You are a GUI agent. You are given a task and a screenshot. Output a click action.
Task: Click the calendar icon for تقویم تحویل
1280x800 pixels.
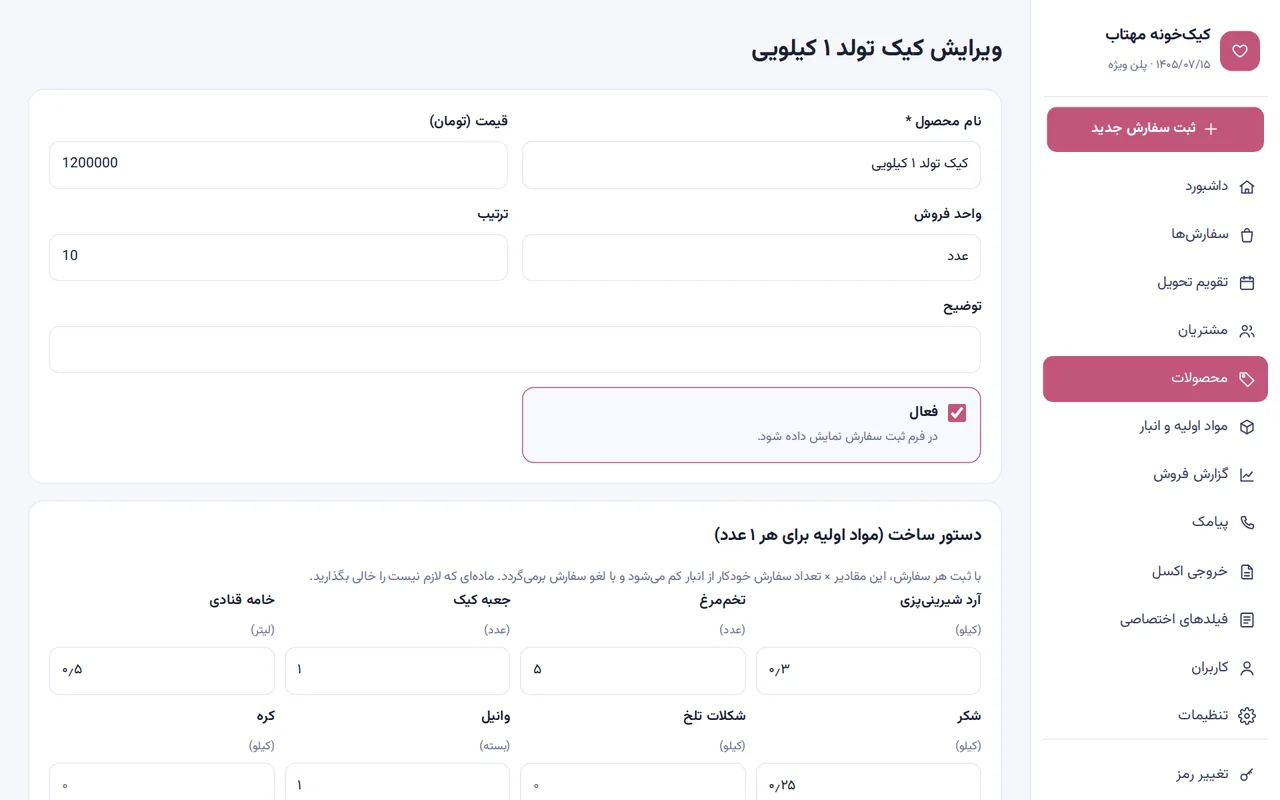tap(1247, 283)
